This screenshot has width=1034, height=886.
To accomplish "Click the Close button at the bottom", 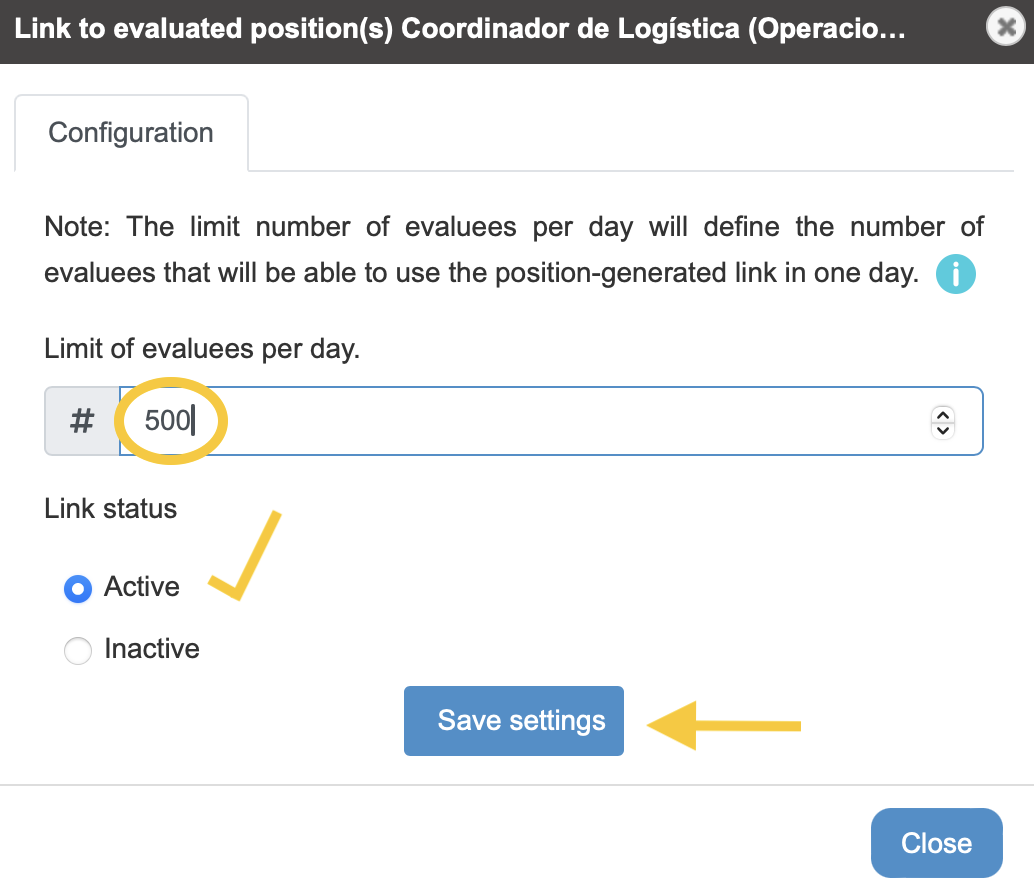I will (x=936, y=842).
